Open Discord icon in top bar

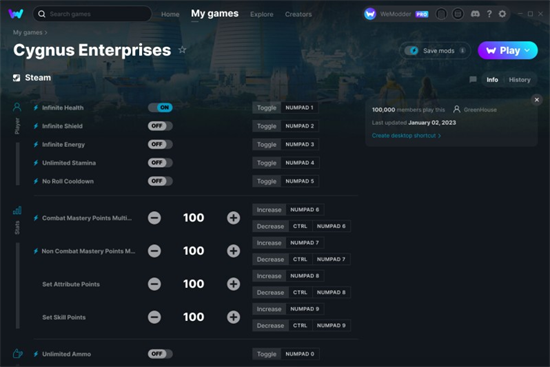[x=475, y=14]
